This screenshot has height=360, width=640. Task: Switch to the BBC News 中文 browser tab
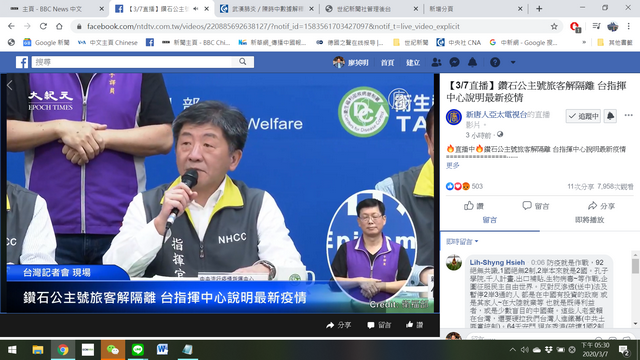point(56,9)
